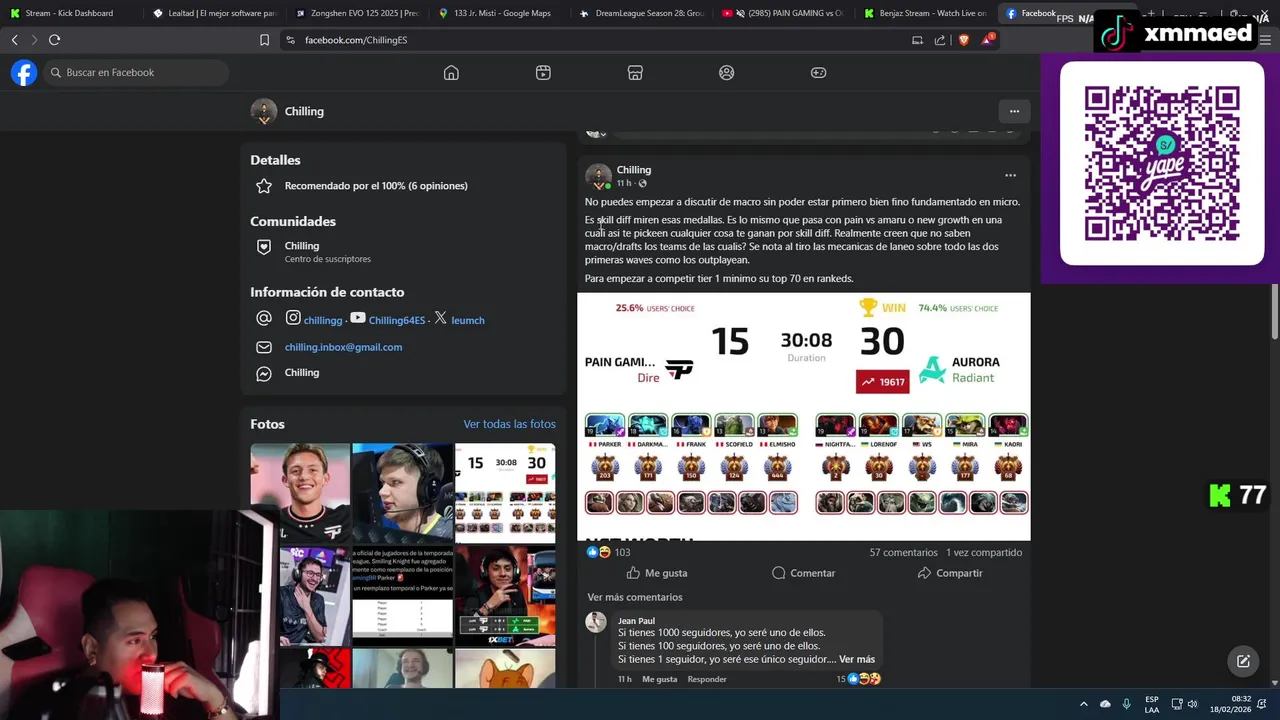
Task: Bookmark this page icon in address bar
Action: [x=264, y=40]
